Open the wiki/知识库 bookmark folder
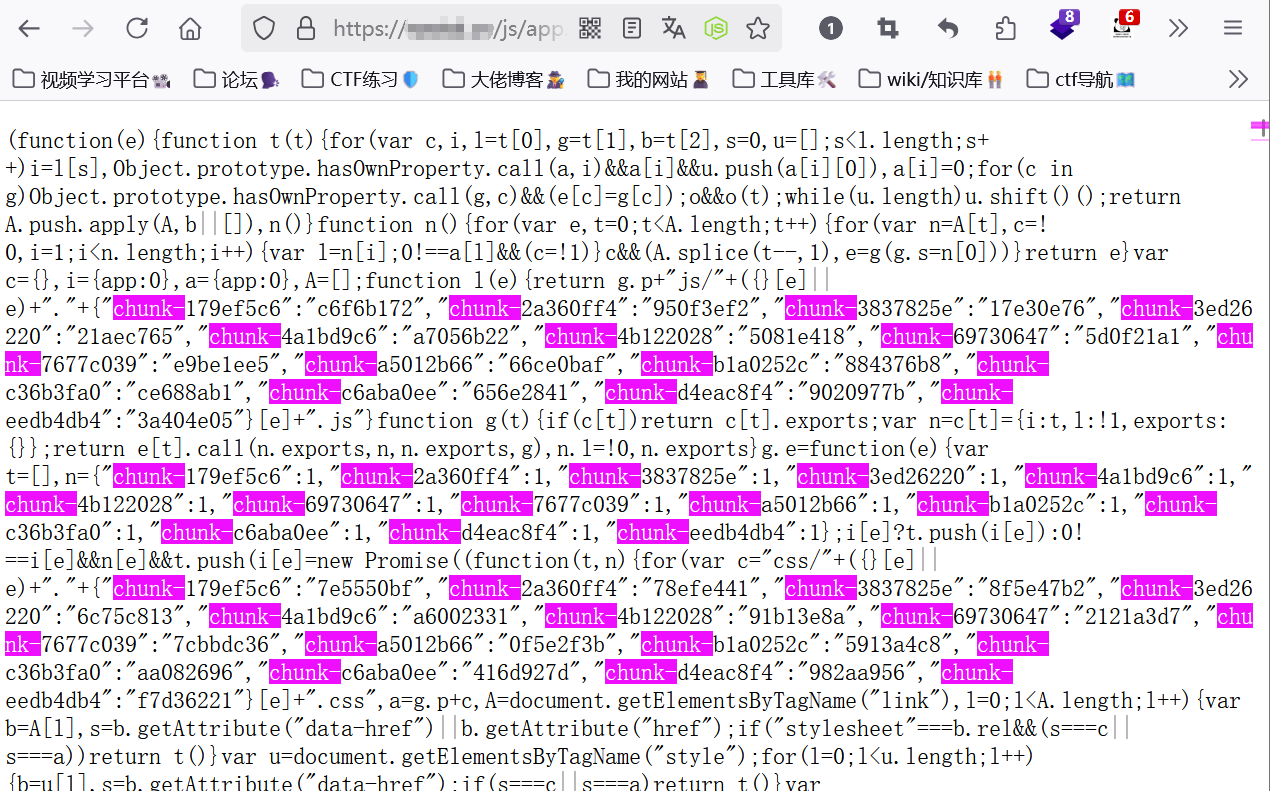Image resolution: width=1270 pixels, height=791 pixels. pyautogui.click(x=932, y=79)
